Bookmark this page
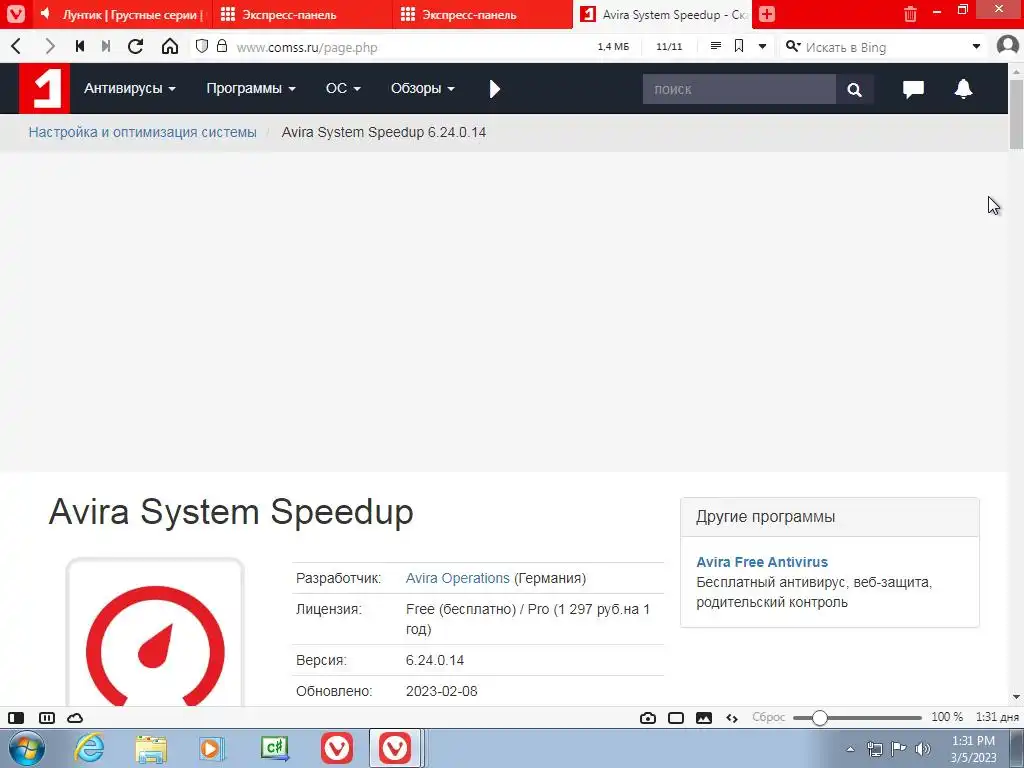 tap(739, 46)
